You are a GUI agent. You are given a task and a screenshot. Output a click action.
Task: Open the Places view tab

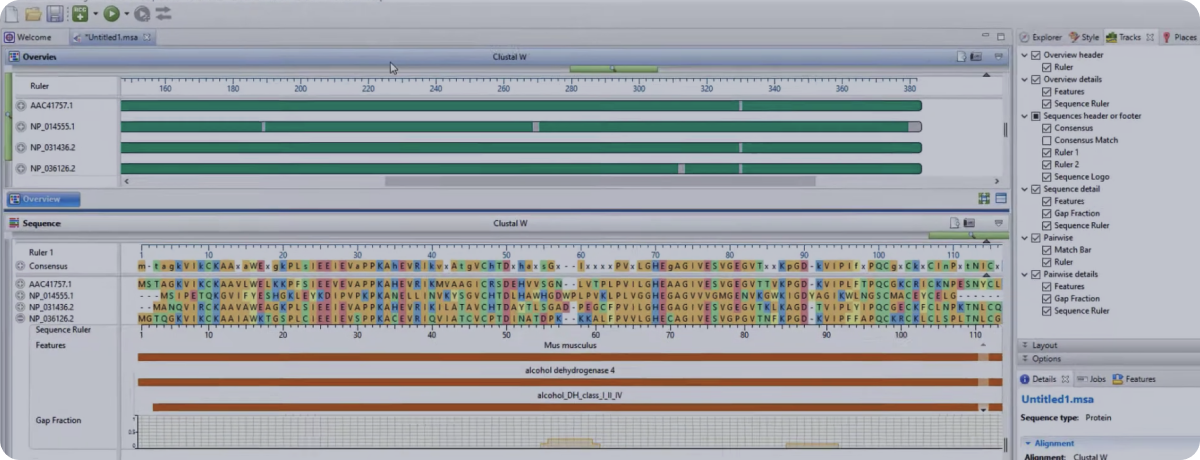point(1179,37)
